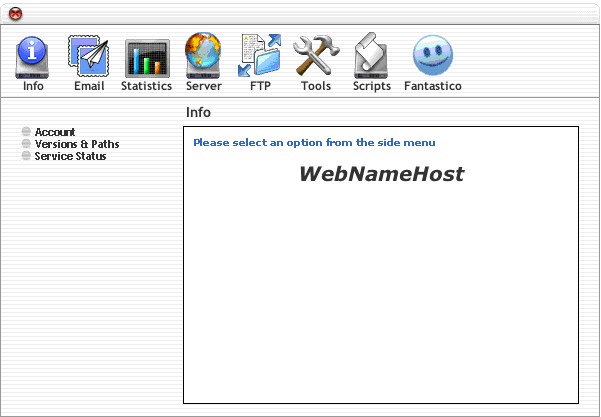Viewport: 601px width, 417px height.
Task: Open the FTP folder transfer icon
Action: (259, 57)
